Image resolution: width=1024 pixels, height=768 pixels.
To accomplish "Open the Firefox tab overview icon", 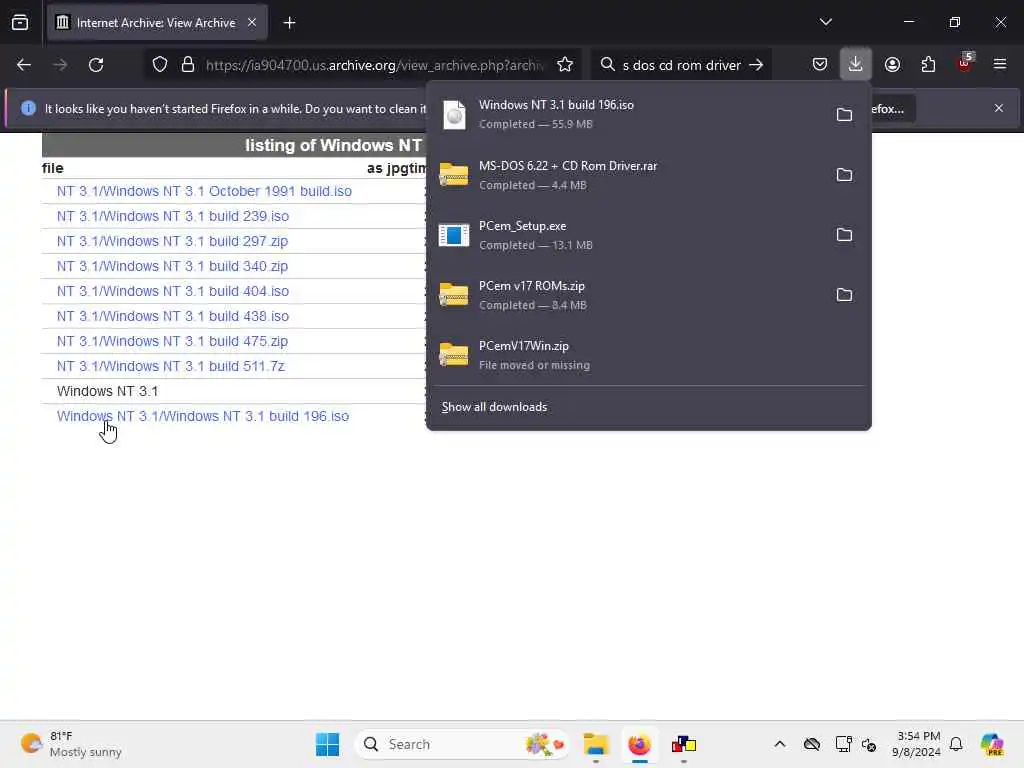I will tap(20, 23).
